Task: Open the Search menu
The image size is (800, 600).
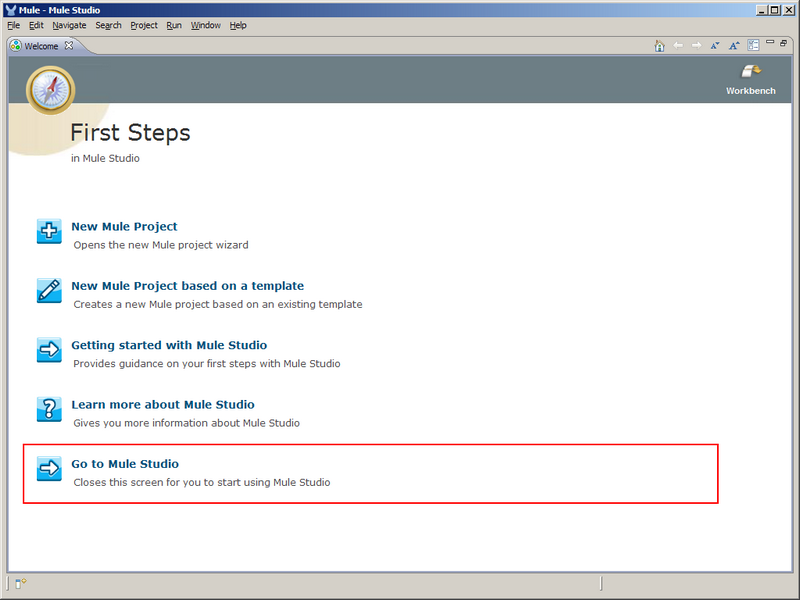Action: coord(108,25)
